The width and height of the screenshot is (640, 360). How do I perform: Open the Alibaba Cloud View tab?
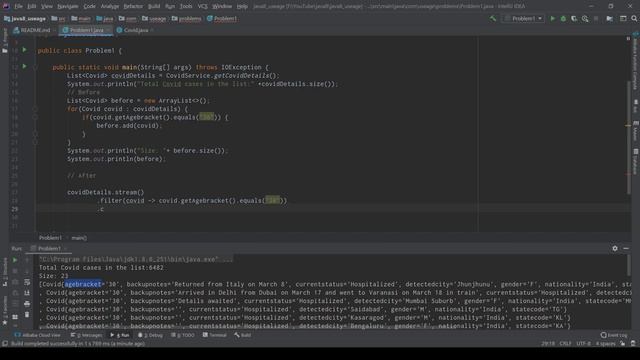[x=38, y=335]
